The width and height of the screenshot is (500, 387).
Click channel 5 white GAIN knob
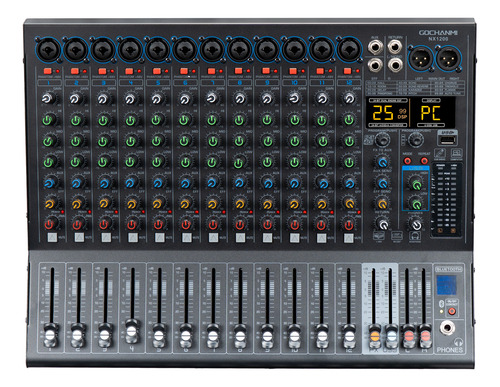click(x=157, y=99)
